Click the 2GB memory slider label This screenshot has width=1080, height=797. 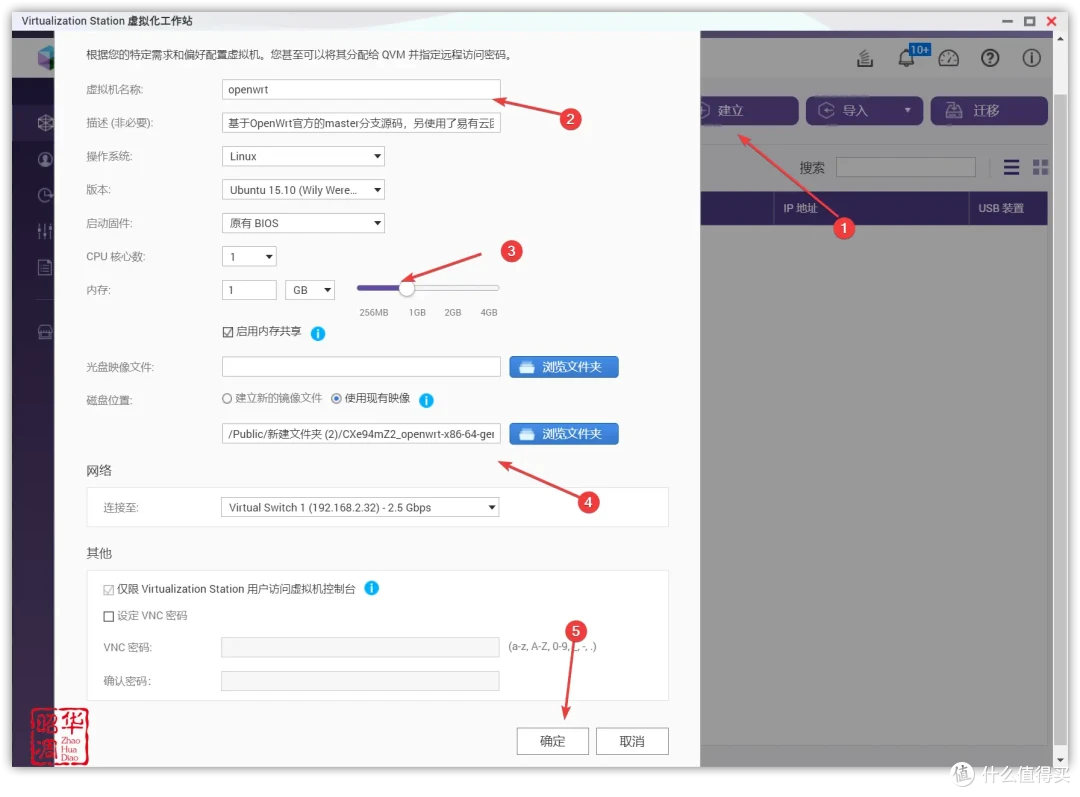pyautogui.click(x=453, y=313)
